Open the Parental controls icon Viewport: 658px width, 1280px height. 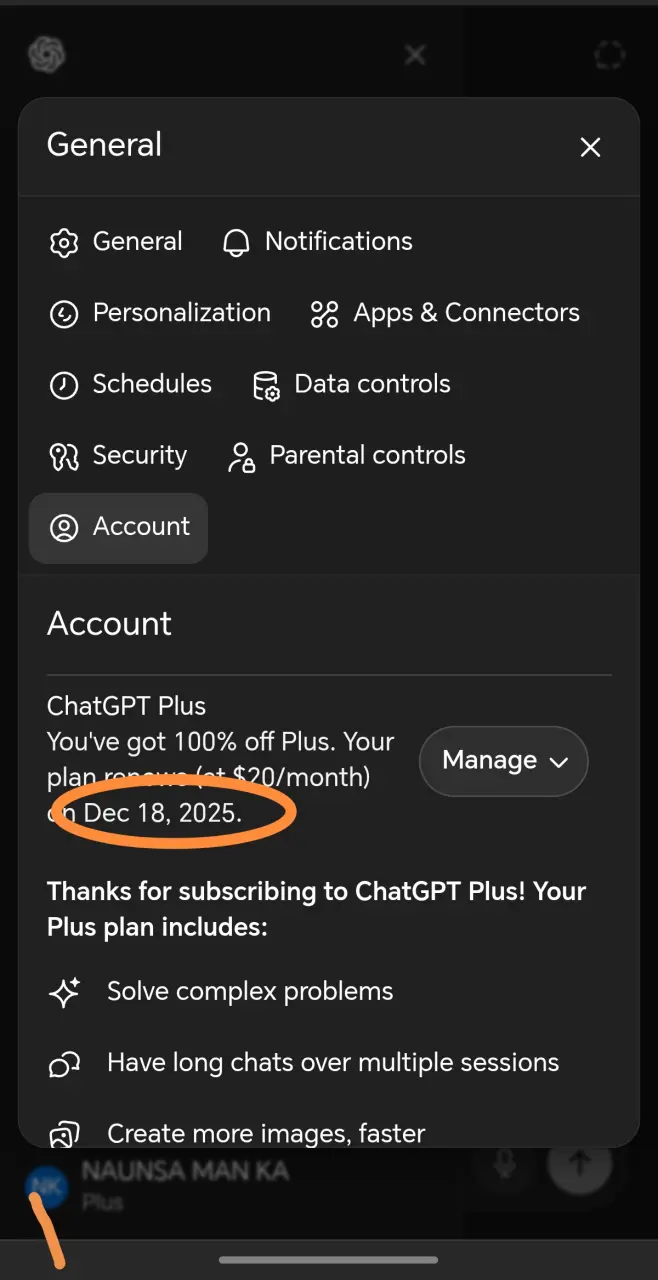(241, 456)
